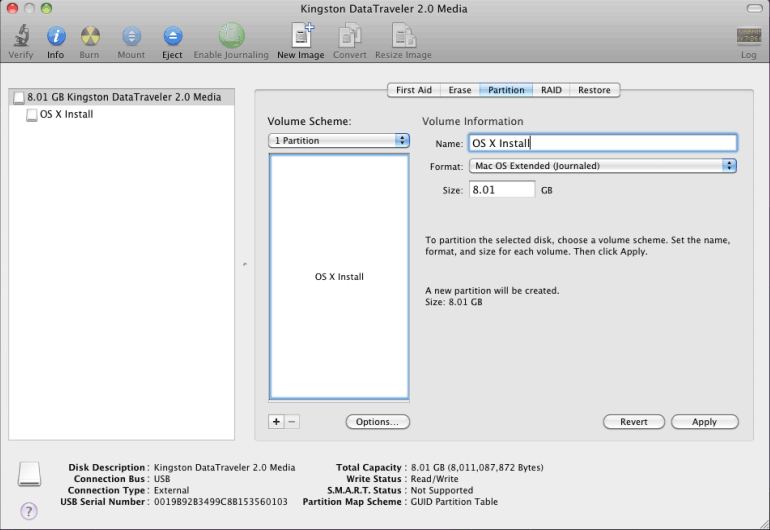Click volume icon beside OS X Install

tap(31, 115)
